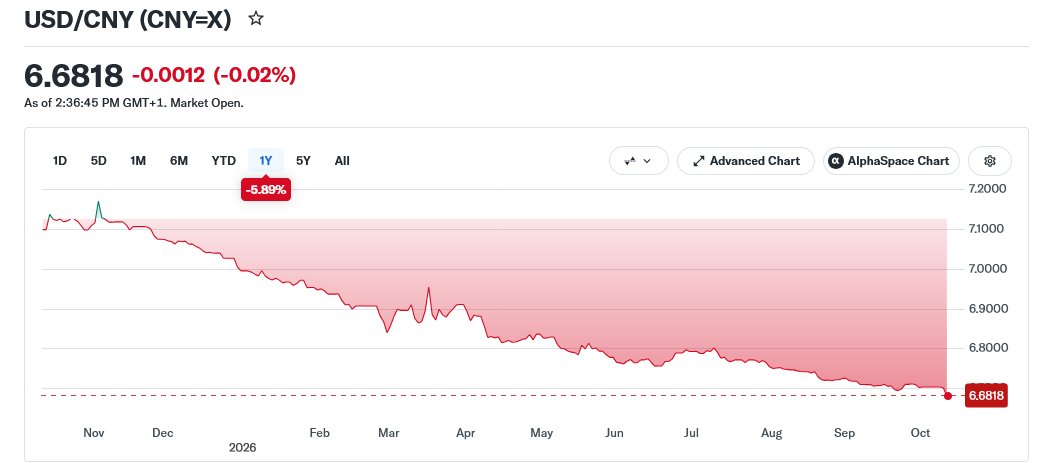
Task: Select the 1Y time range
Action: pos(266,161)
